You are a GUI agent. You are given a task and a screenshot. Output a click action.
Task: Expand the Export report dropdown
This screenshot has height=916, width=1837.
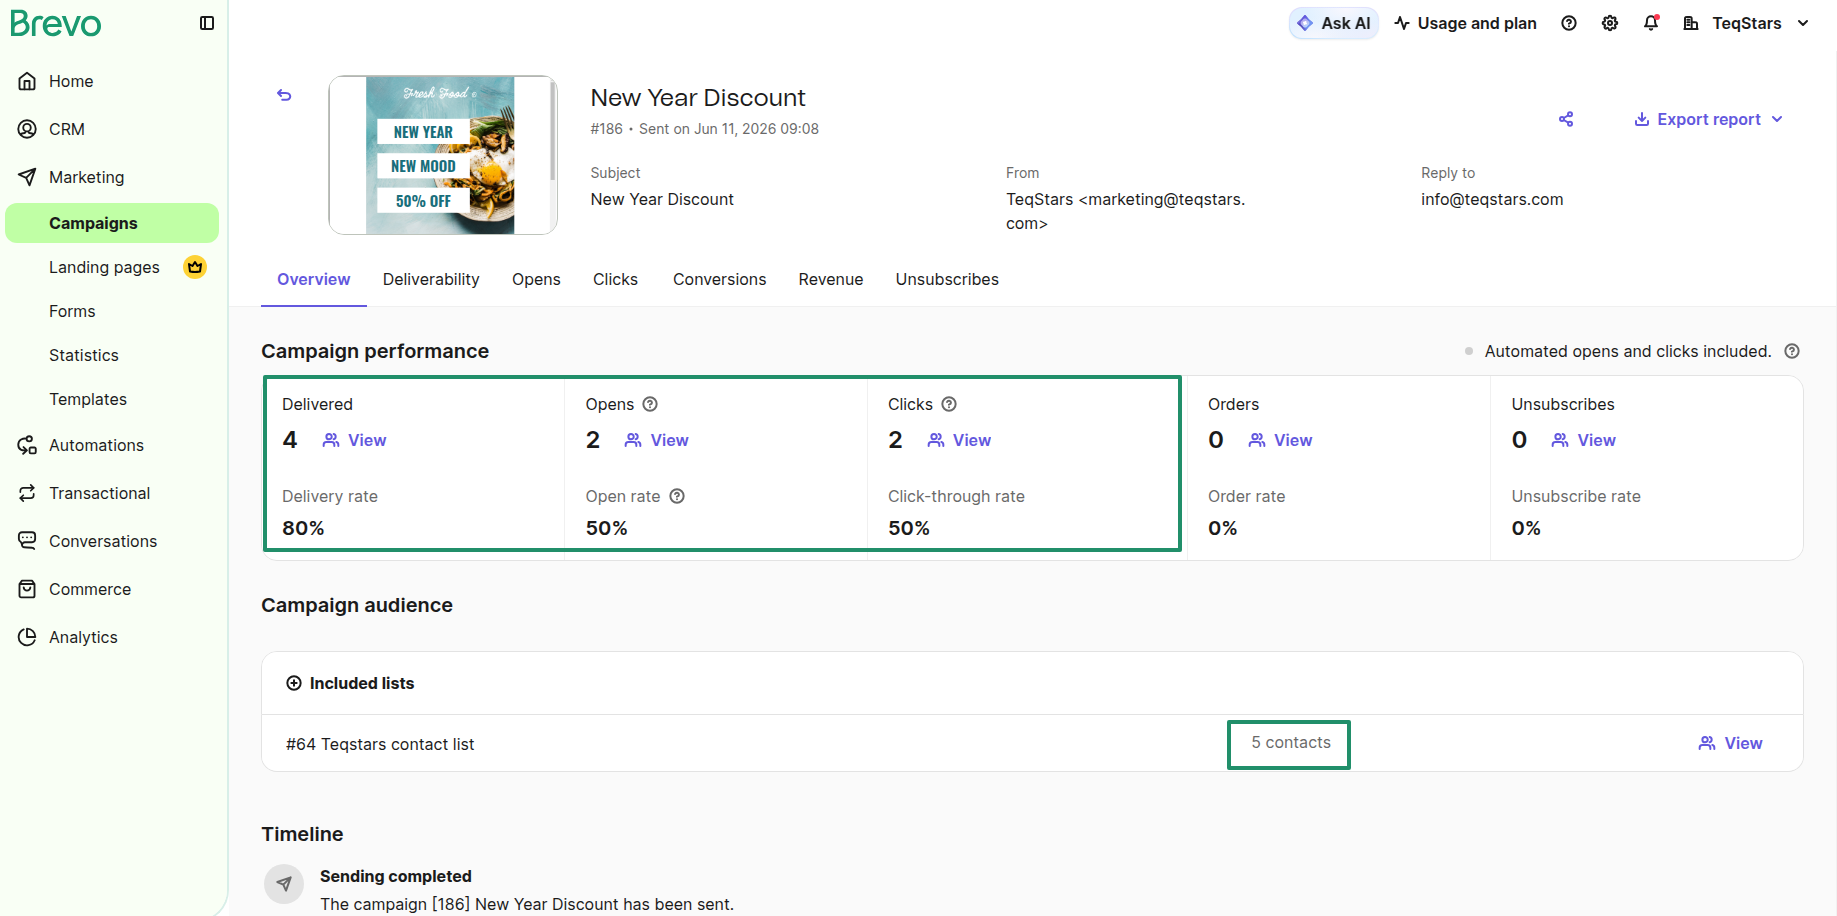coord(1708,119)
